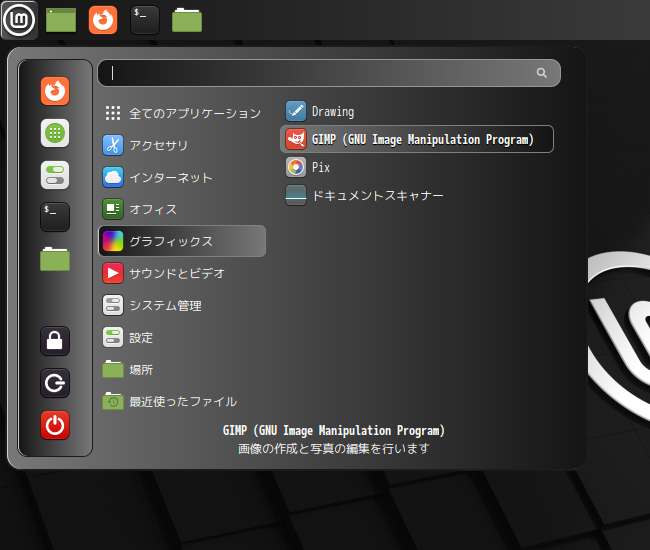The image size is (650, 550).
Task: Open 最近使ったファイル recent files
Action: [x=182, y=401]
